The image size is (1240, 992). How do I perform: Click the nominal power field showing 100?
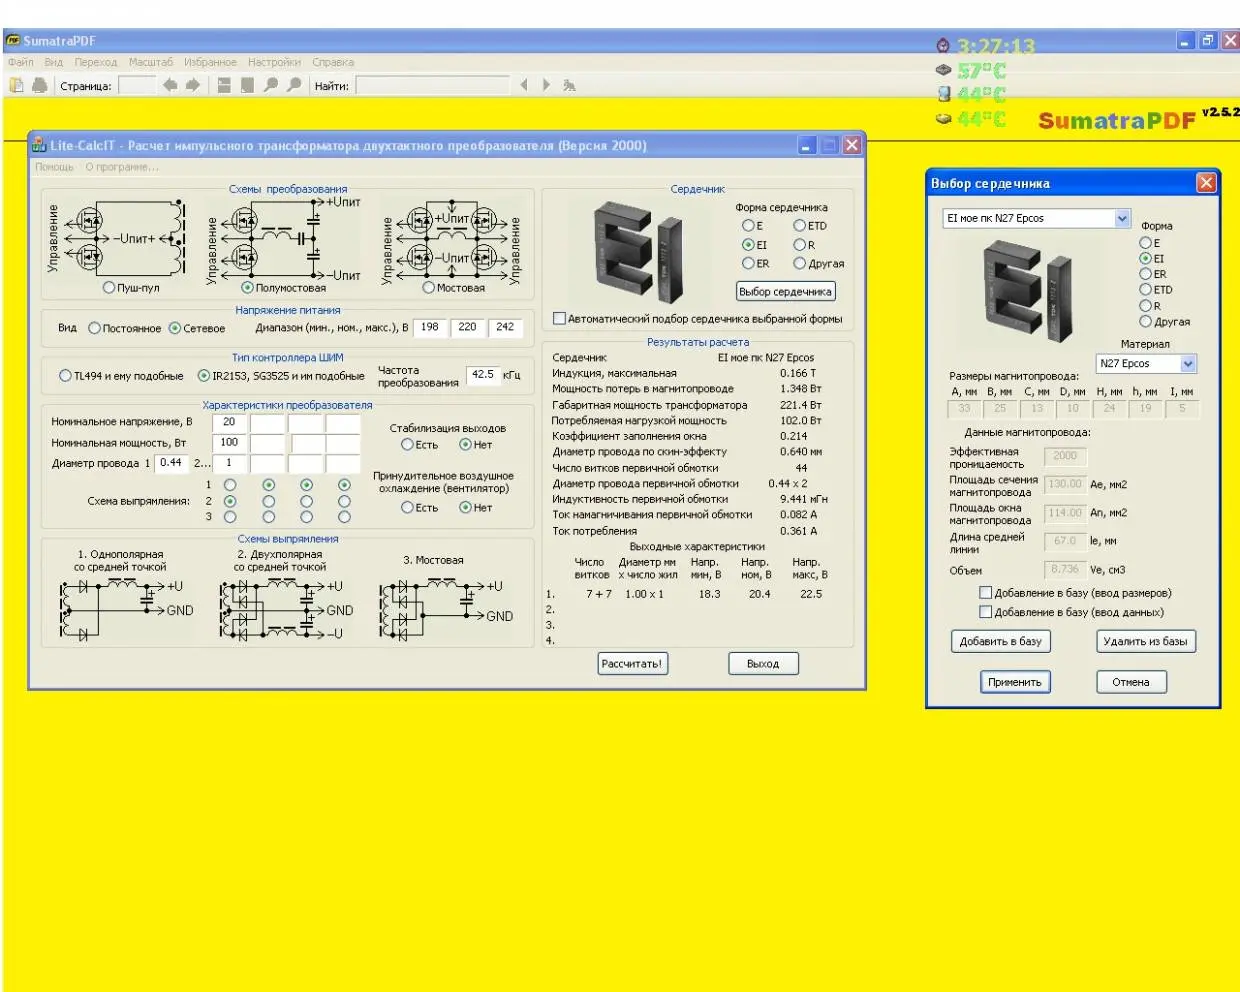(x=229, y=442)
